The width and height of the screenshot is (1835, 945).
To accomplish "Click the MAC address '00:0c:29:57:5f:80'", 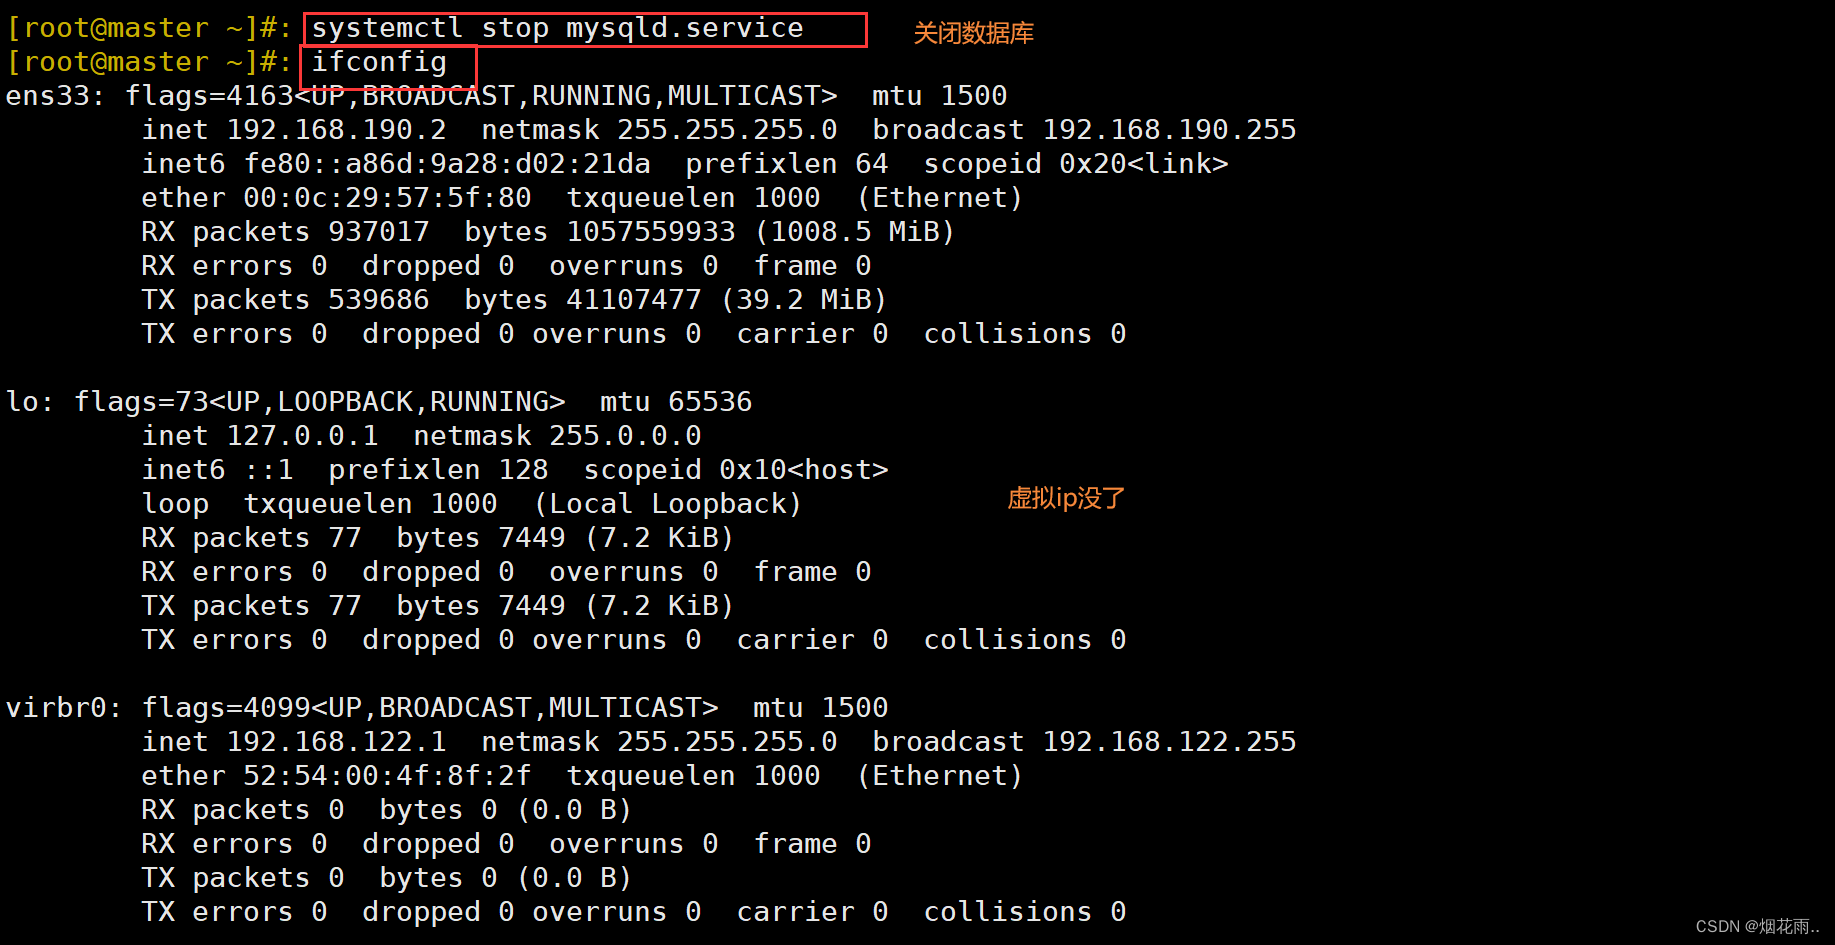I will tap(387, 199).
